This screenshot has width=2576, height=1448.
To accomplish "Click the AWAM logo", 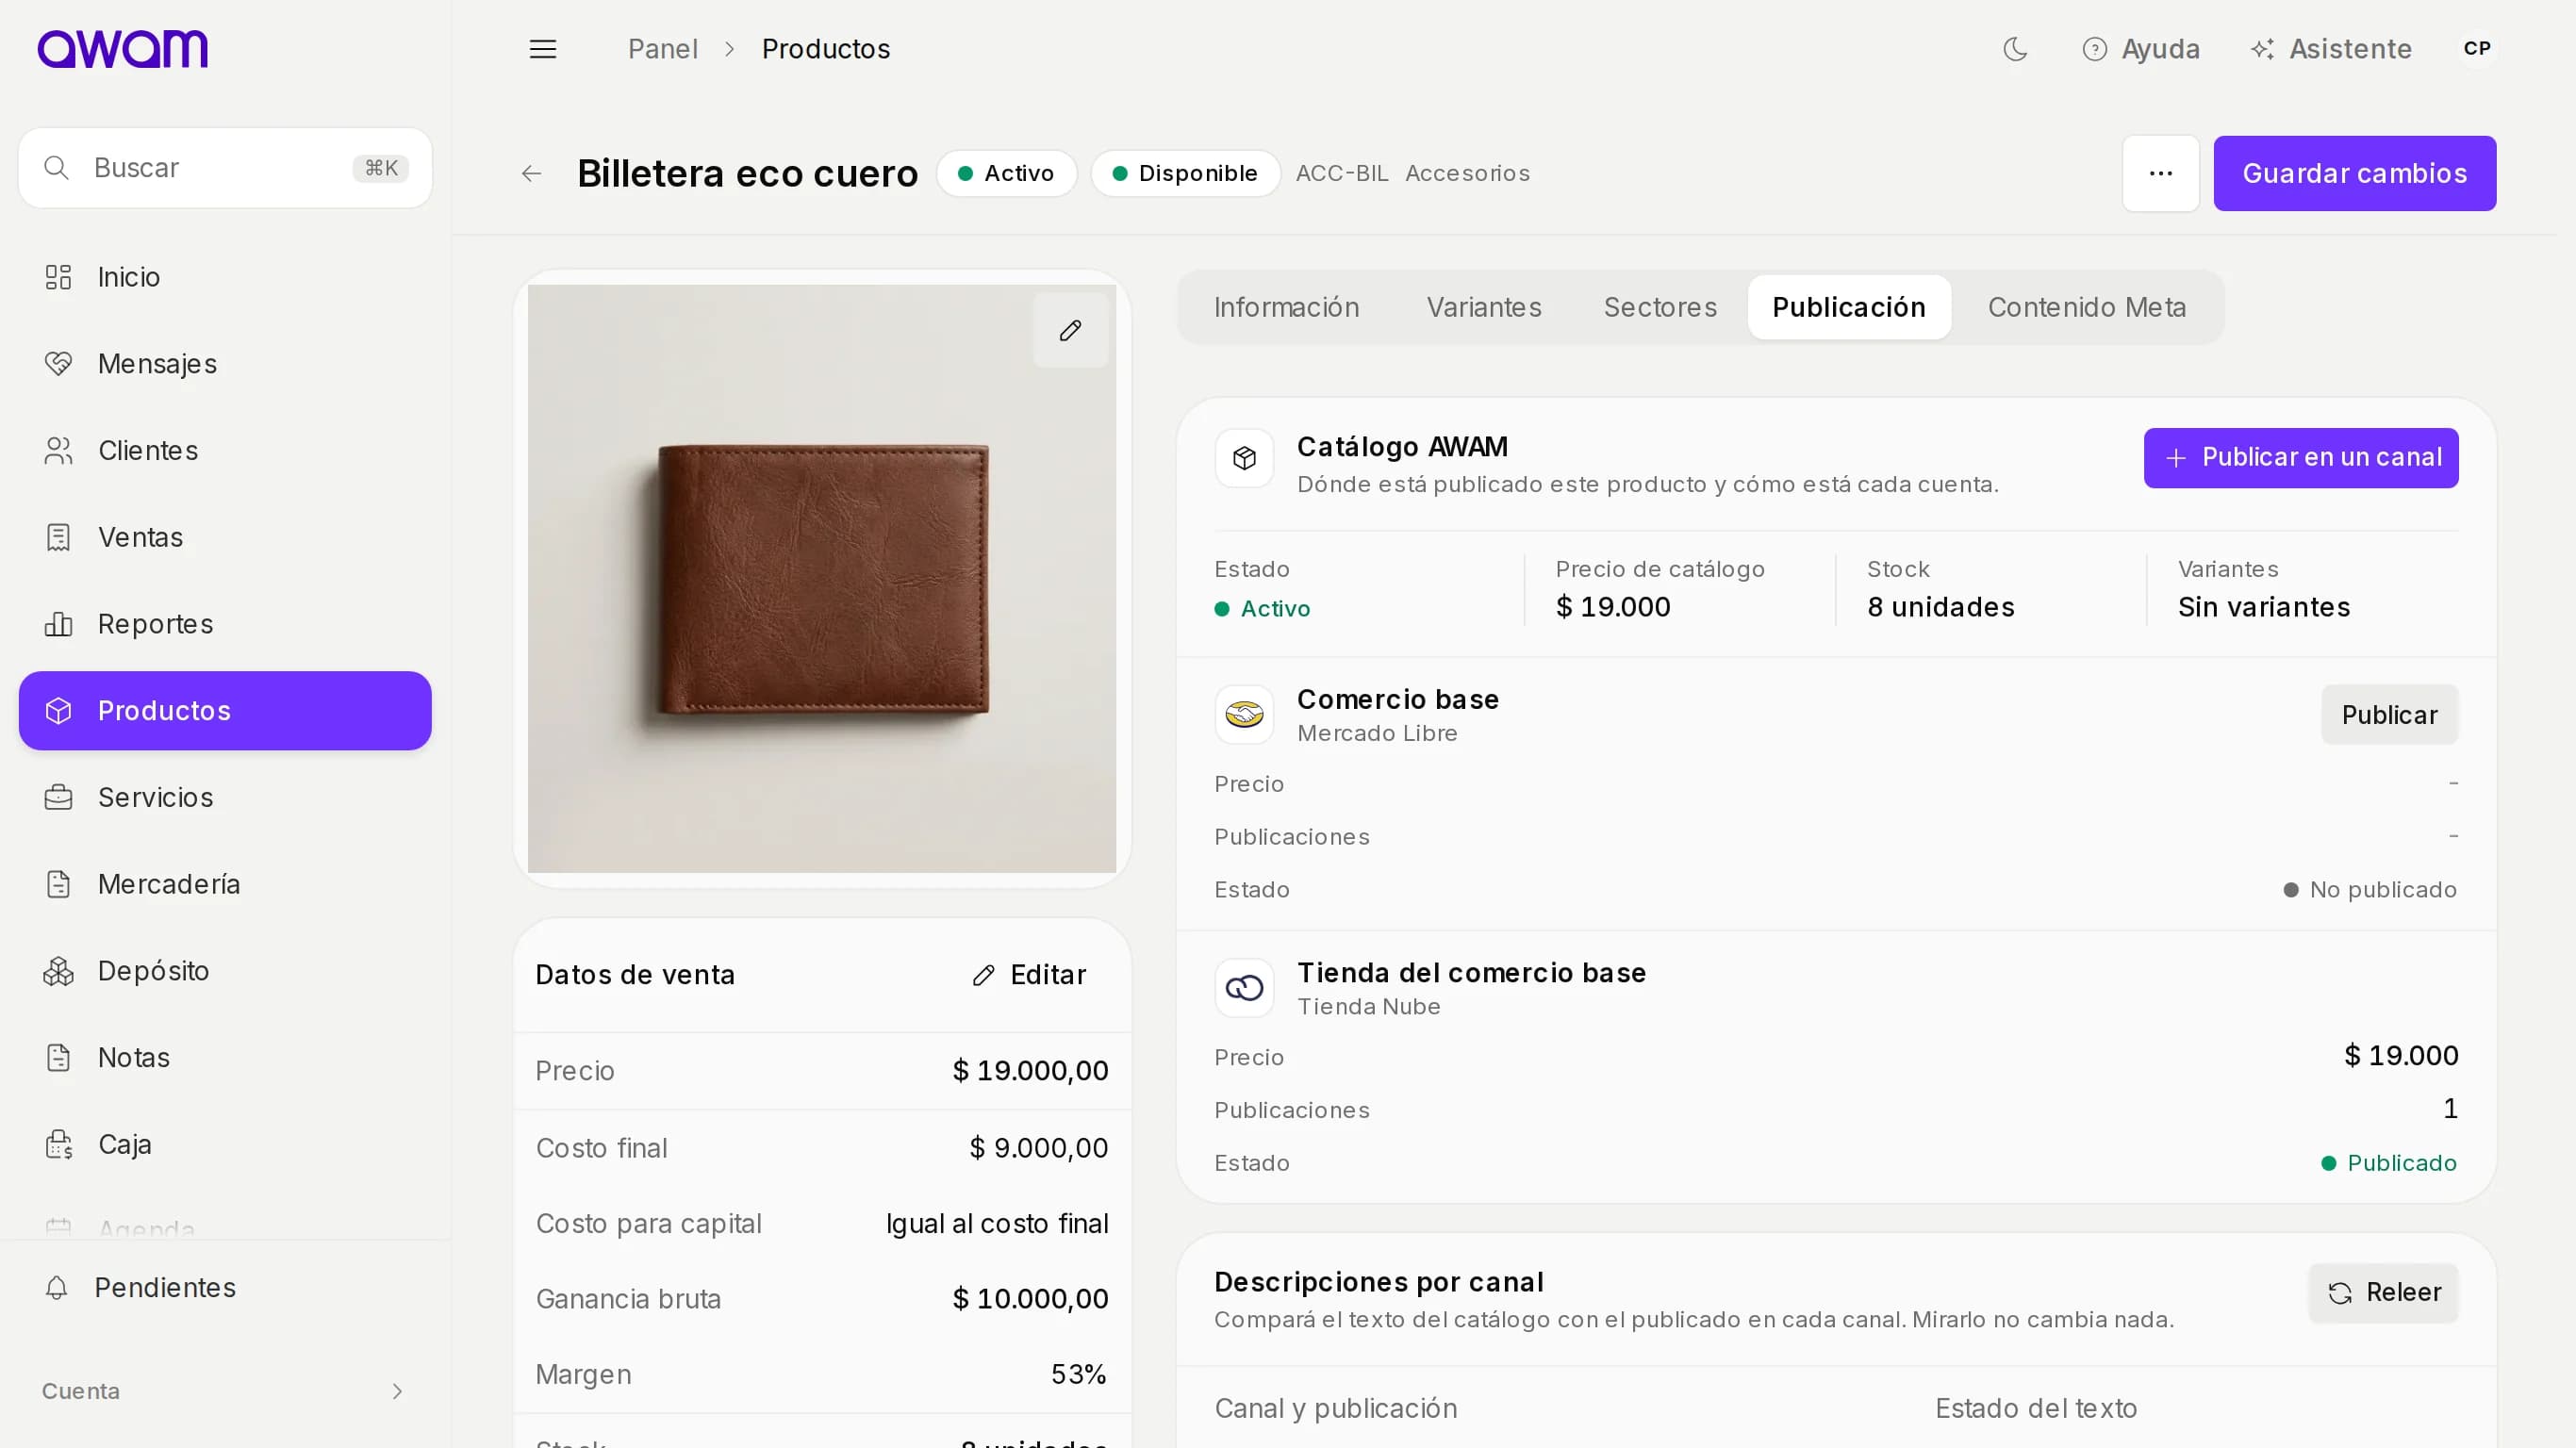I will 123,49.
